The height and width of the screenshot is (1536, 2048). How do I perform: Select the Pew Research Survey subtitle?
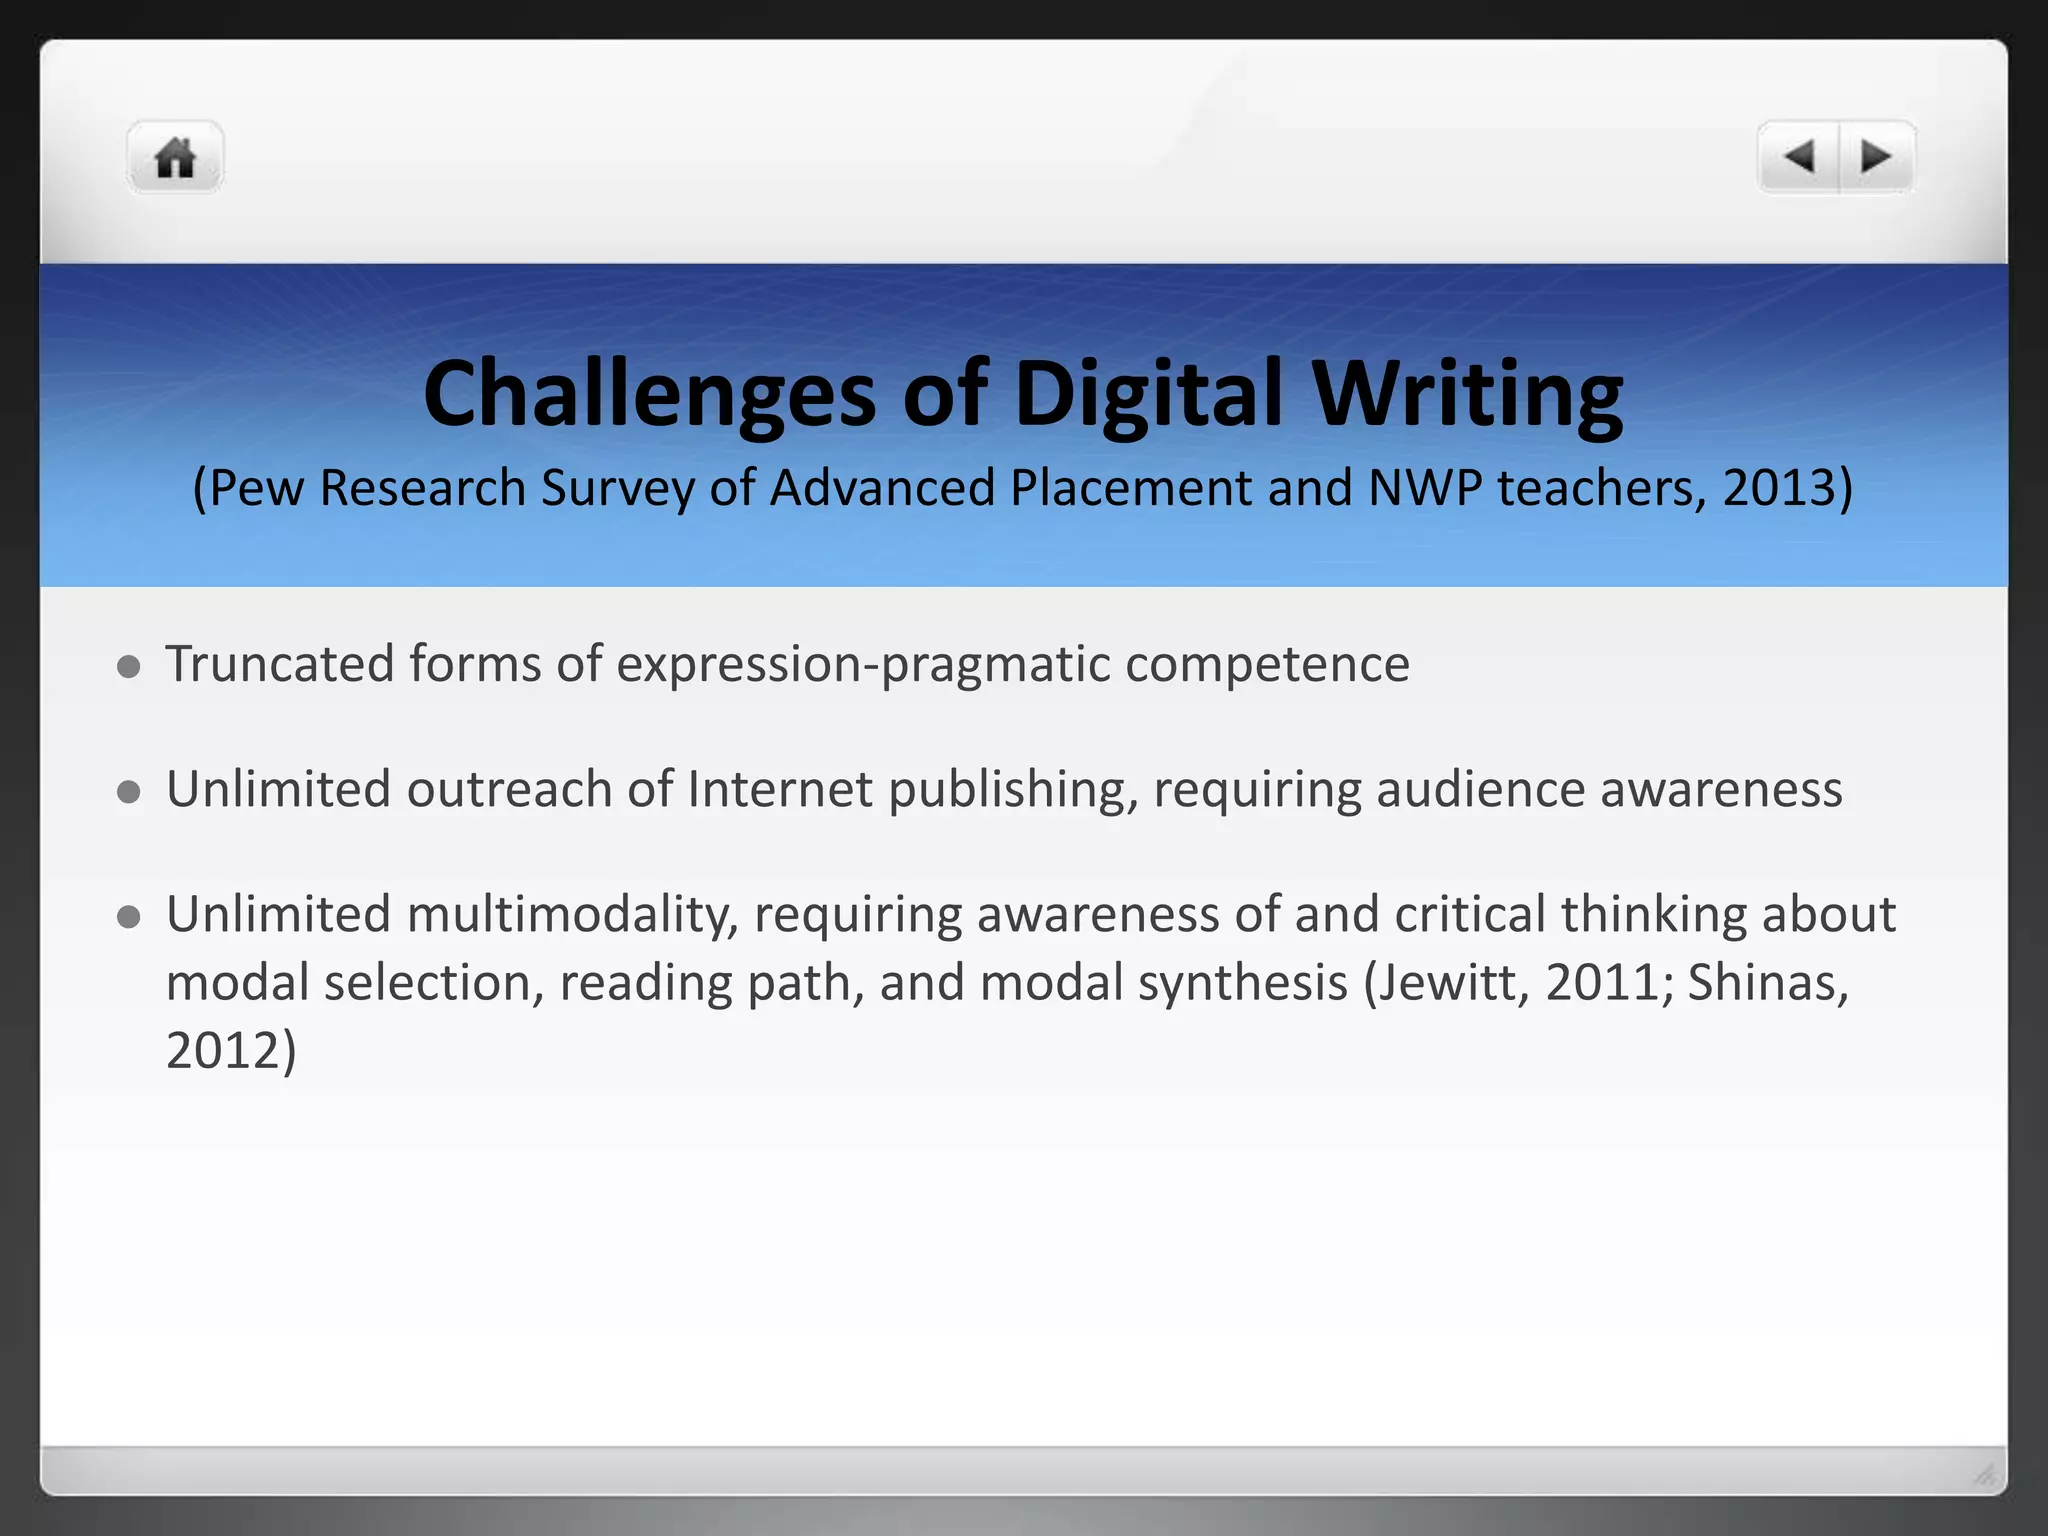[x=1023, y=488]
